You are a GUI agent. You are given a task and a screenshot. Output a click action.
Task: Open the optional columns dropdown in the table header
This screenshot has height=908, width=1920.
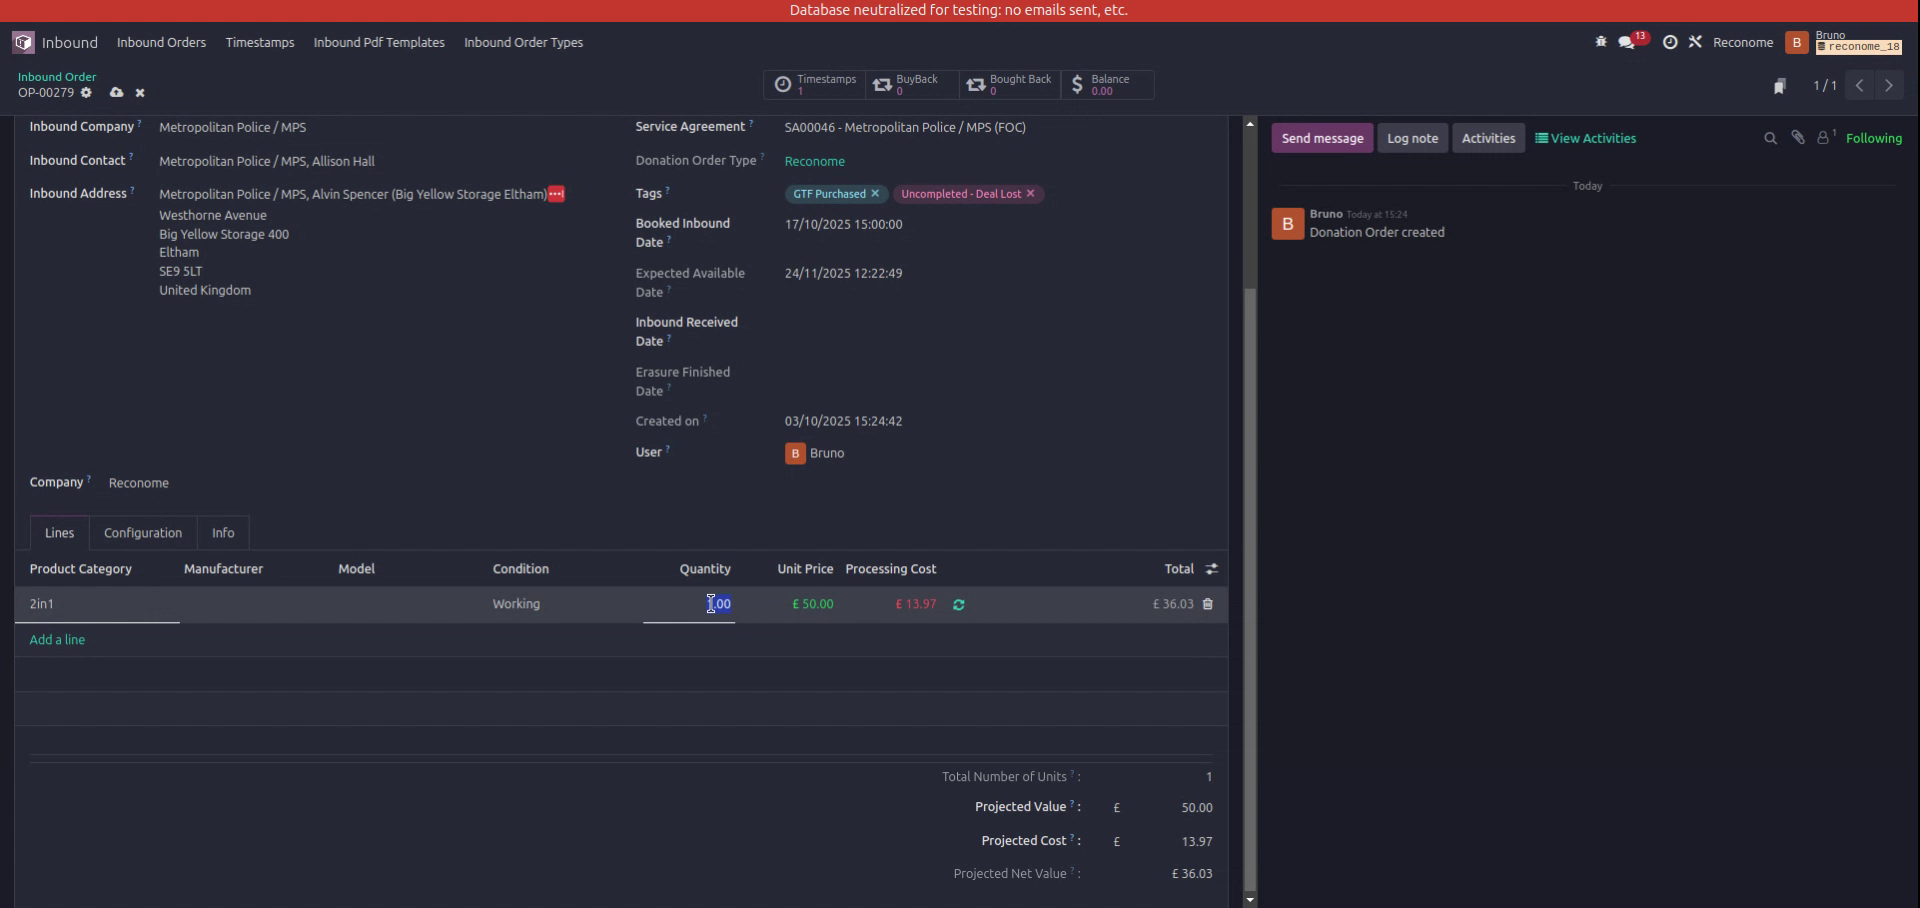pos(1211,568)
